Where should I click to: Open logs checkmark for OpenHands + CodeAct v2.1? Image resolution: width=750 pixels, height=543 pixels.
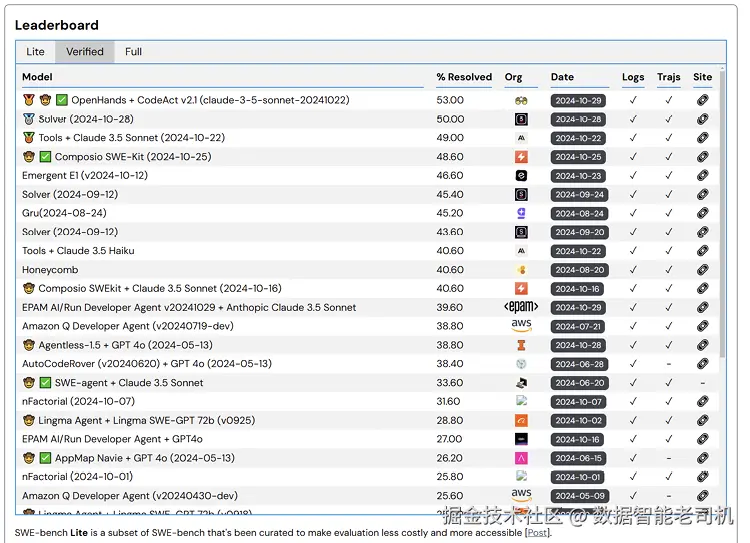click(x=633, y=100)
